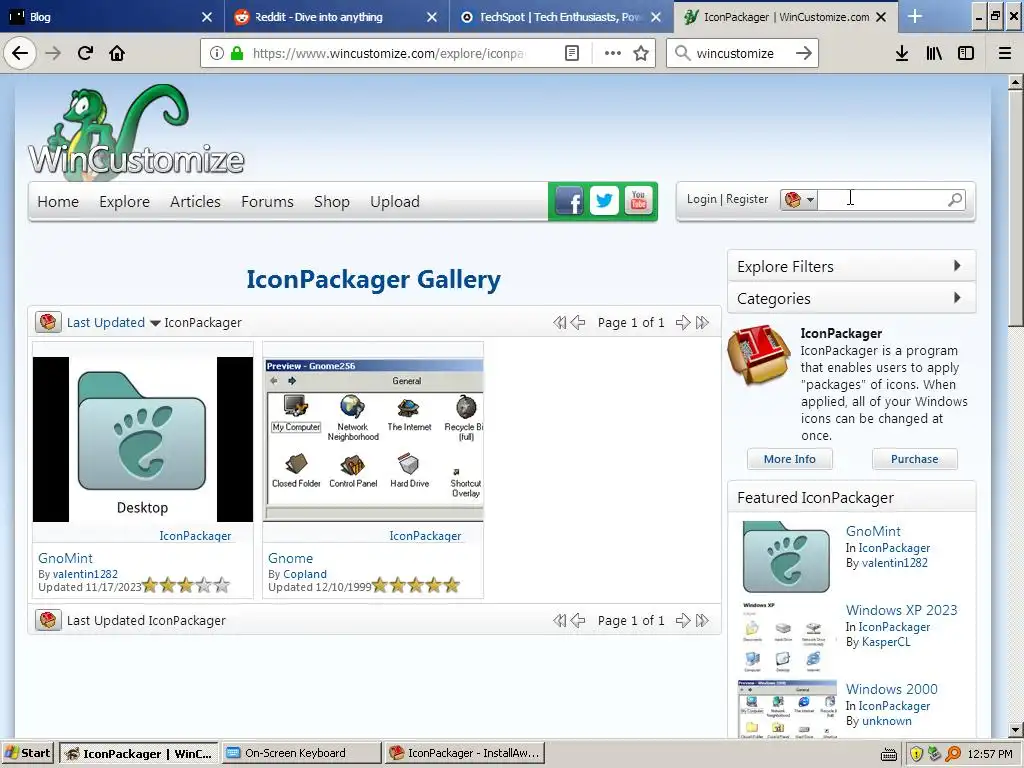Click the Login link

[x=701, y=199]
